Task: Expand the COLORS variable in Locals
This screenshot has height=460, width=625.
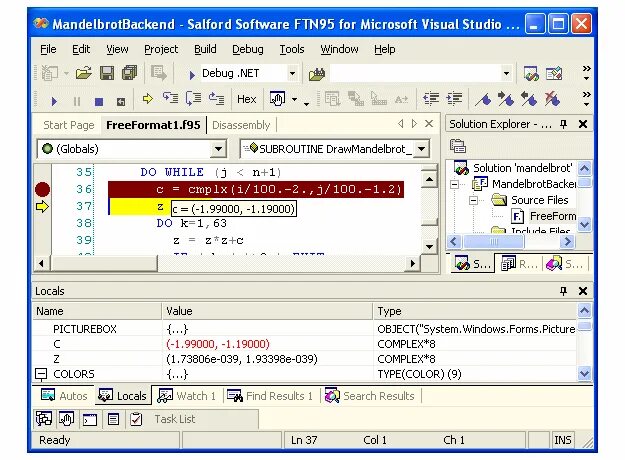Action: coord(41,374)
